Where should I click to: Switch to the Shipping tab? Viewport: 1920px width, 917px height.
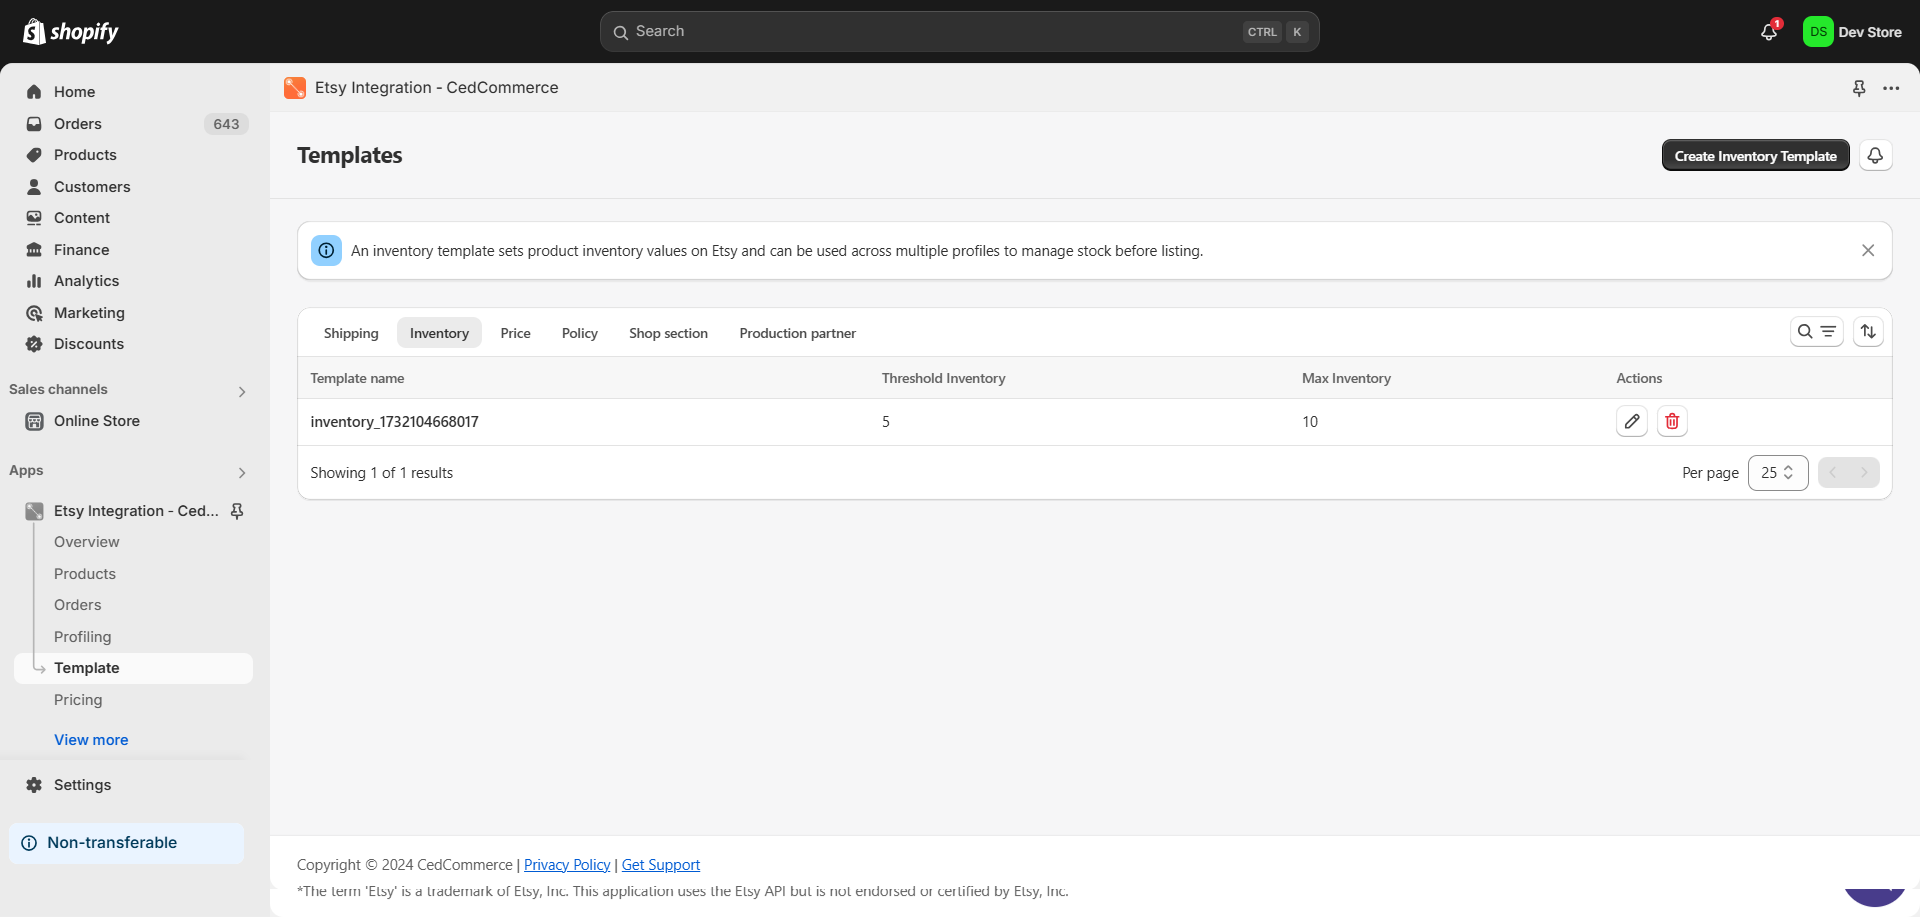[x=351, y=333]
